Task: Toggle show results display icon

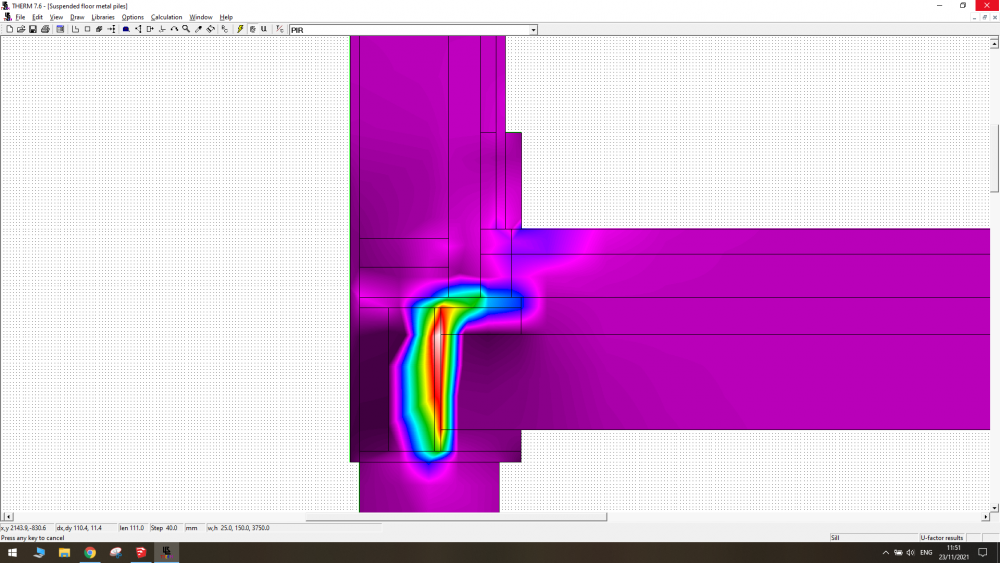Action: click(253, 29)
